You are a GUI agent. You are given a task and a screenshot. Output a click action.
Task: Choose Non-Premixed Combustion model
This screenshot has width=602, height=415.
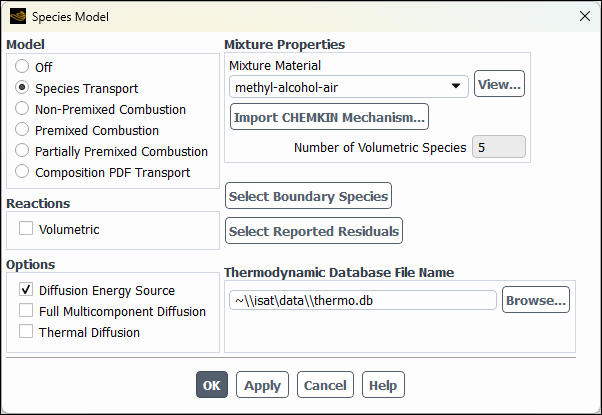pos(23,109)
